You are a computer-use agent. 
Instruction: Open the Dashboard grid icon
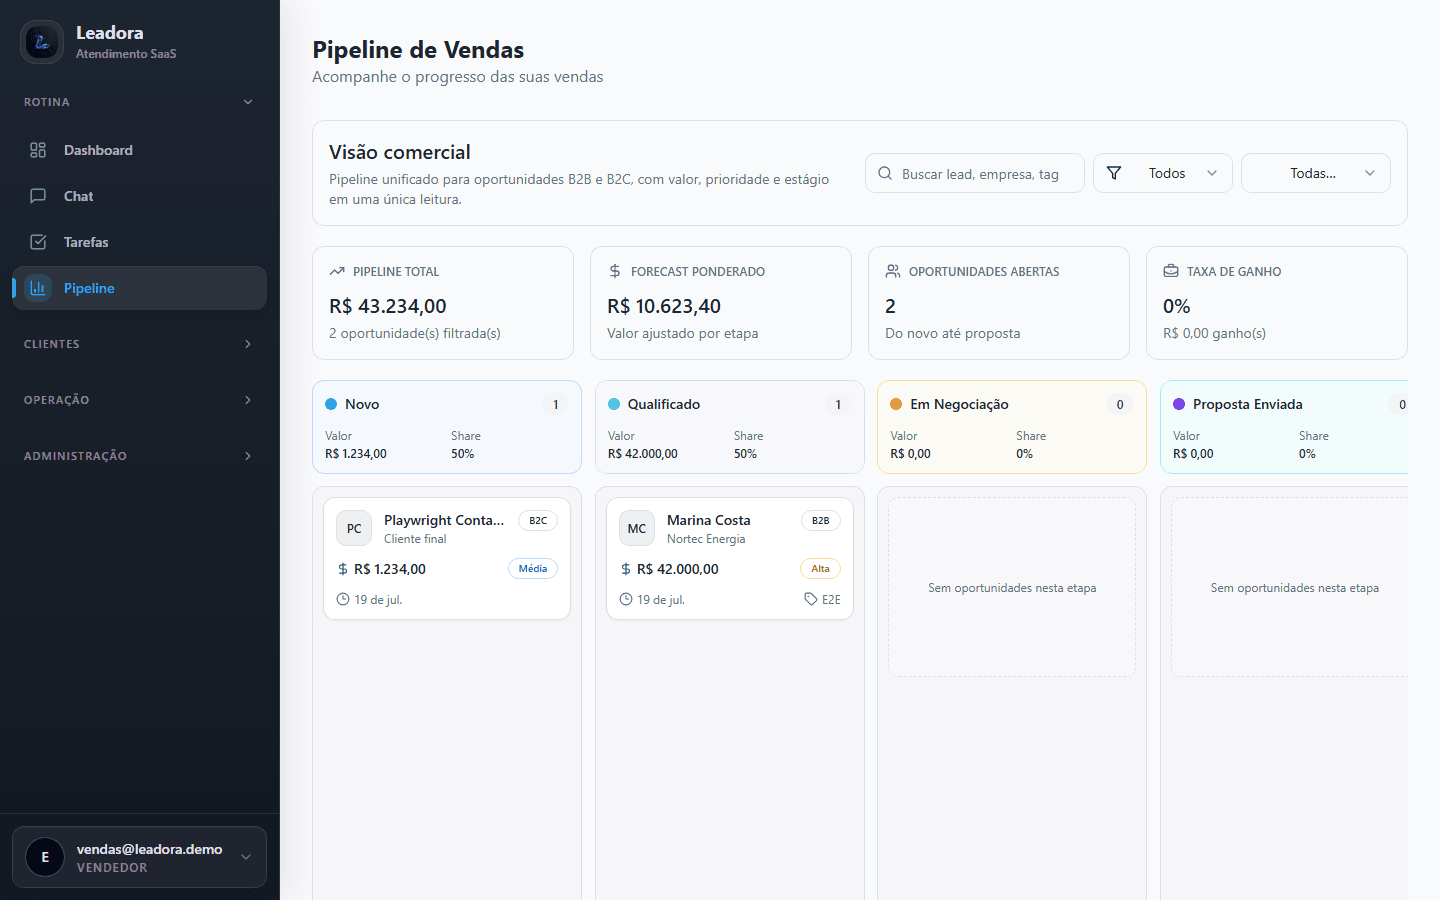tap(38, 150)
